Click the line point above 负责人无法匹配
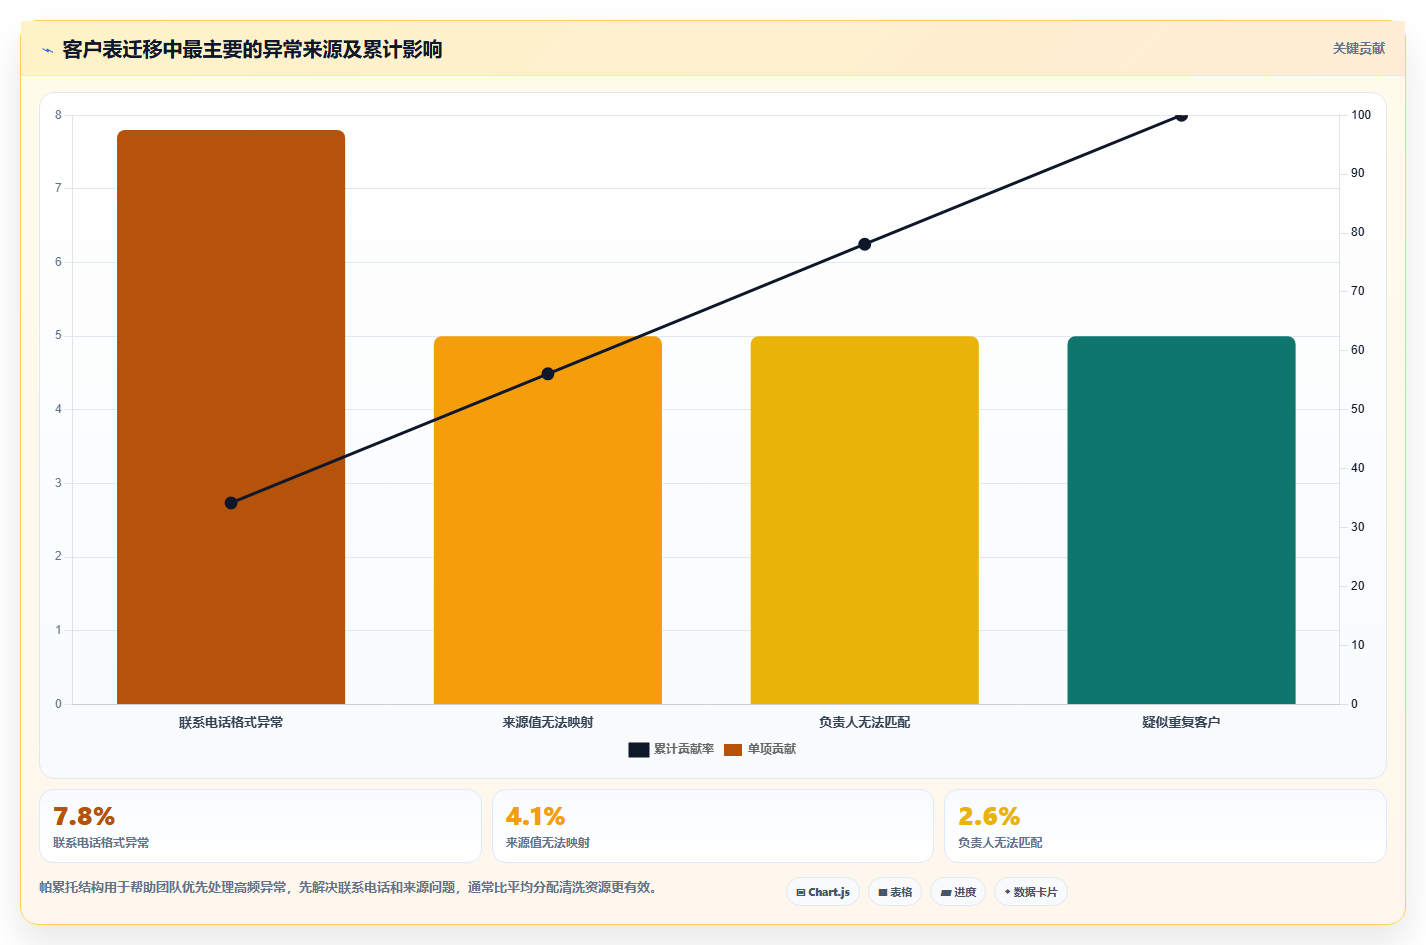1426x945 pixels. click(865, 244)
